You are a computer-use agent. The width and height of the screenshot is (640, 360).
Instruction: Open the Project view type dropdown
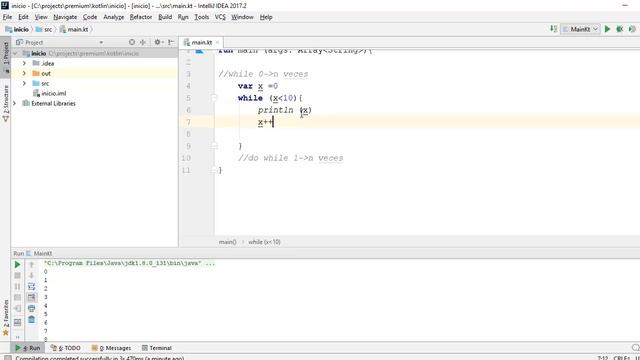(x=101, y=42)
